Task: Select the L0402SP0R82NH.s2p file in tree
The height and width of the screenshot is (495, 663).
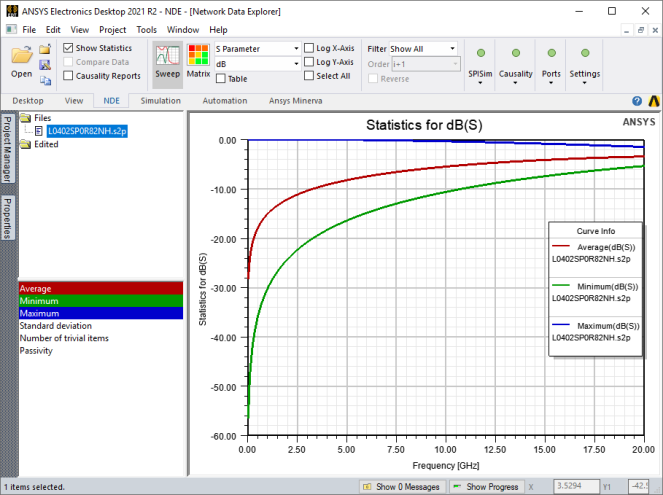Action: 87,131
